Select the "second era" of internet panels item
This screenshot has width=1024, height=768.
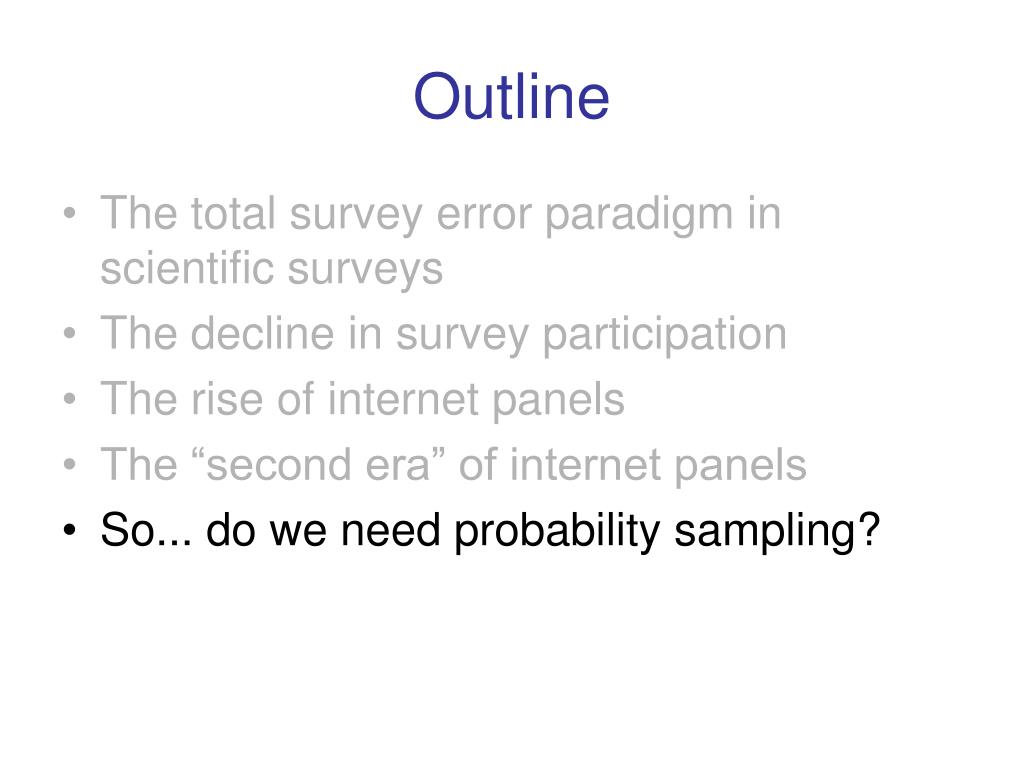pos(453,464)
